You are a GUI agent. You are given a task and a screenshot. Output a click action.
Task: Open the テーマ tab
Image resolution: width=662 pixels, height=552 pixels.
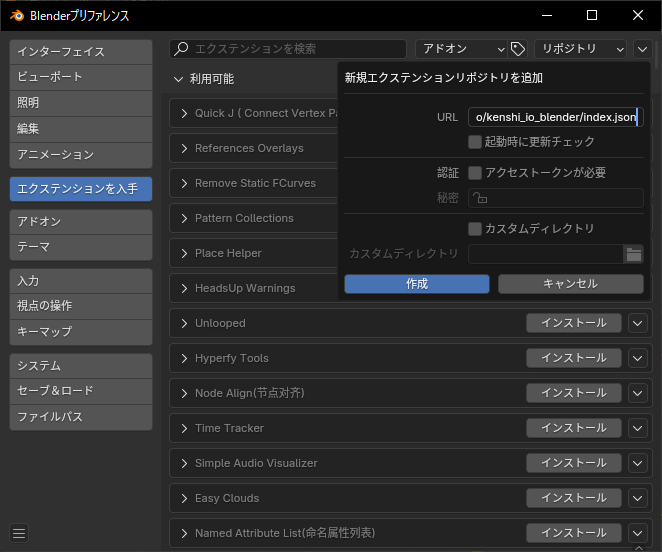click(81, 247)
